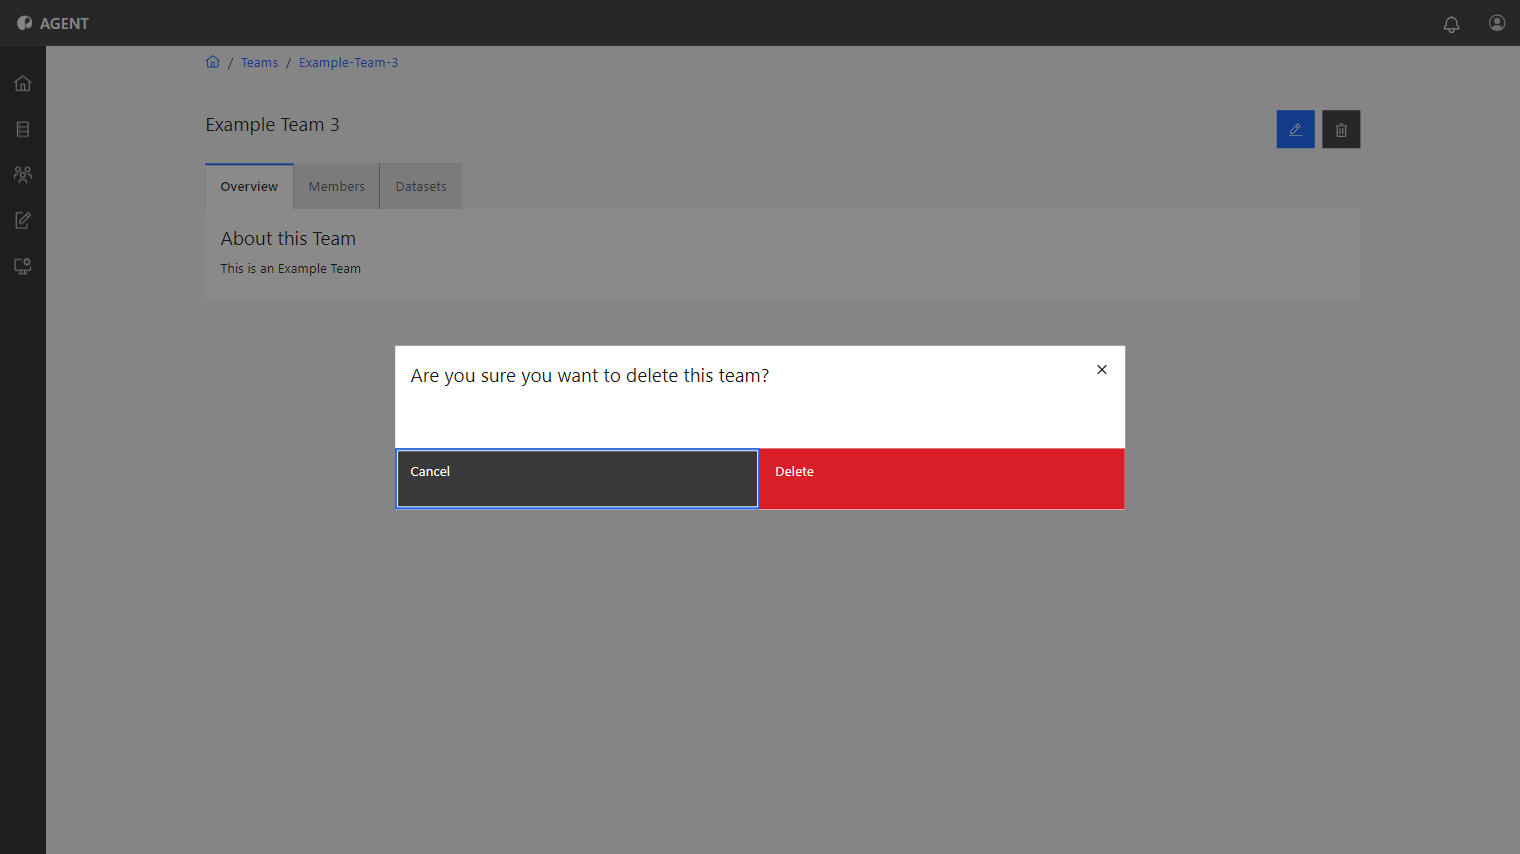The image size is (1520, 854).
Task: Go to Home in the sidebar
Action: (x=23, y=83)
